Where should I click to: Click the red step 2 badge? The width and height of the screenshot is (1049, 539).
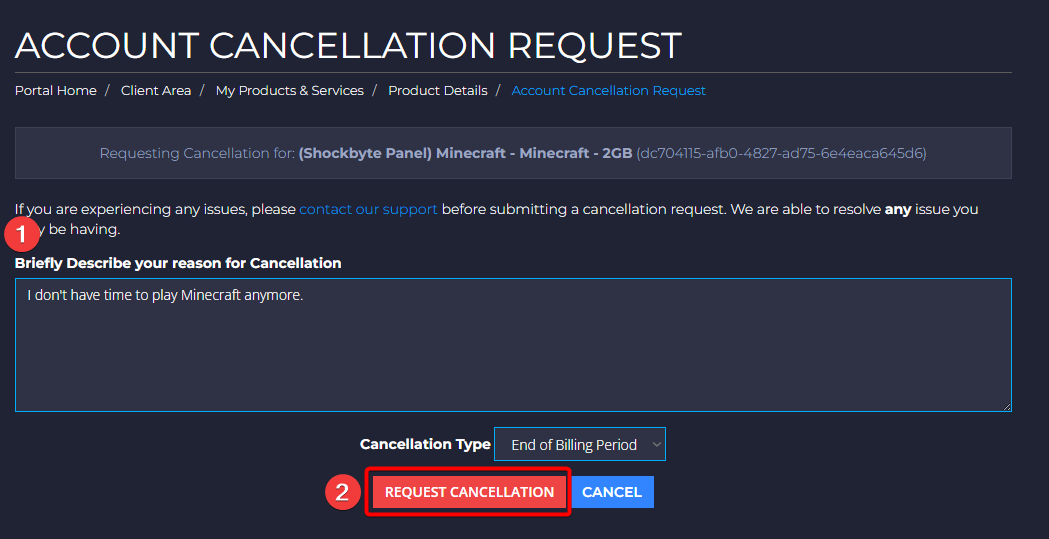pyautogui.click(x=342, y=493)
